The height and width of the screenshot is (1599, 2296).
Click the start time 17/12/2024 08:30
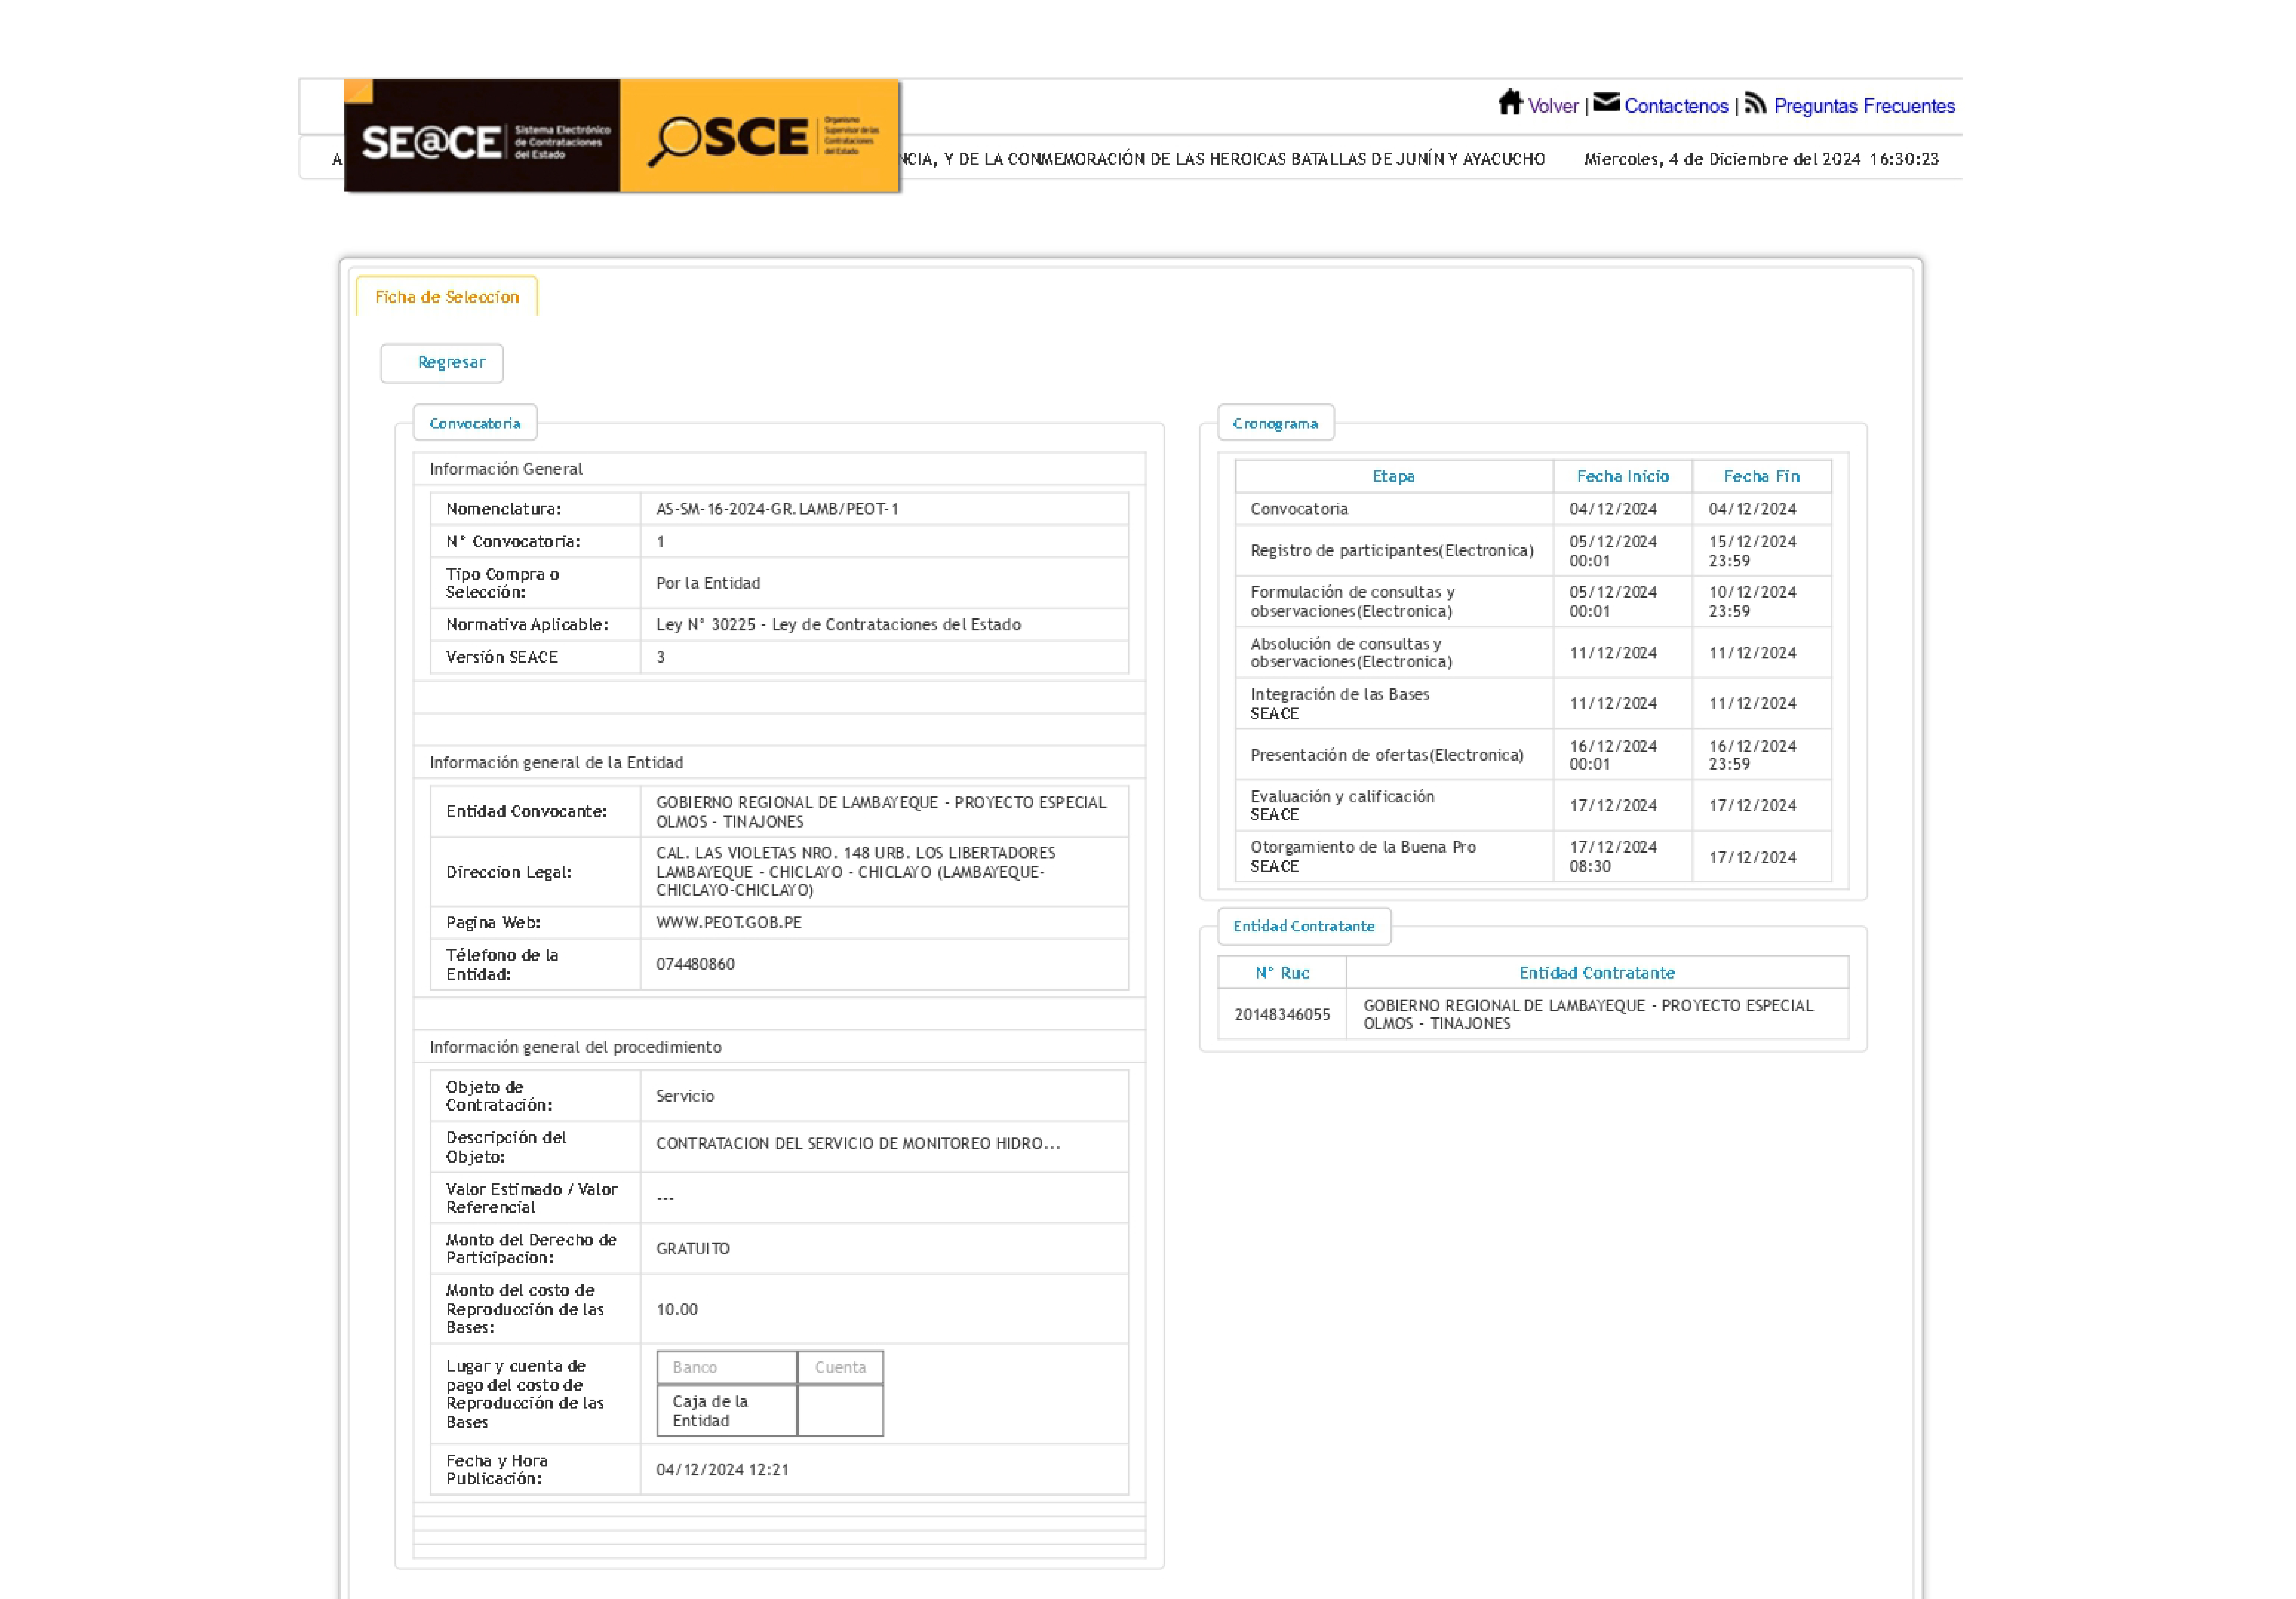(x=1613, y=857)
